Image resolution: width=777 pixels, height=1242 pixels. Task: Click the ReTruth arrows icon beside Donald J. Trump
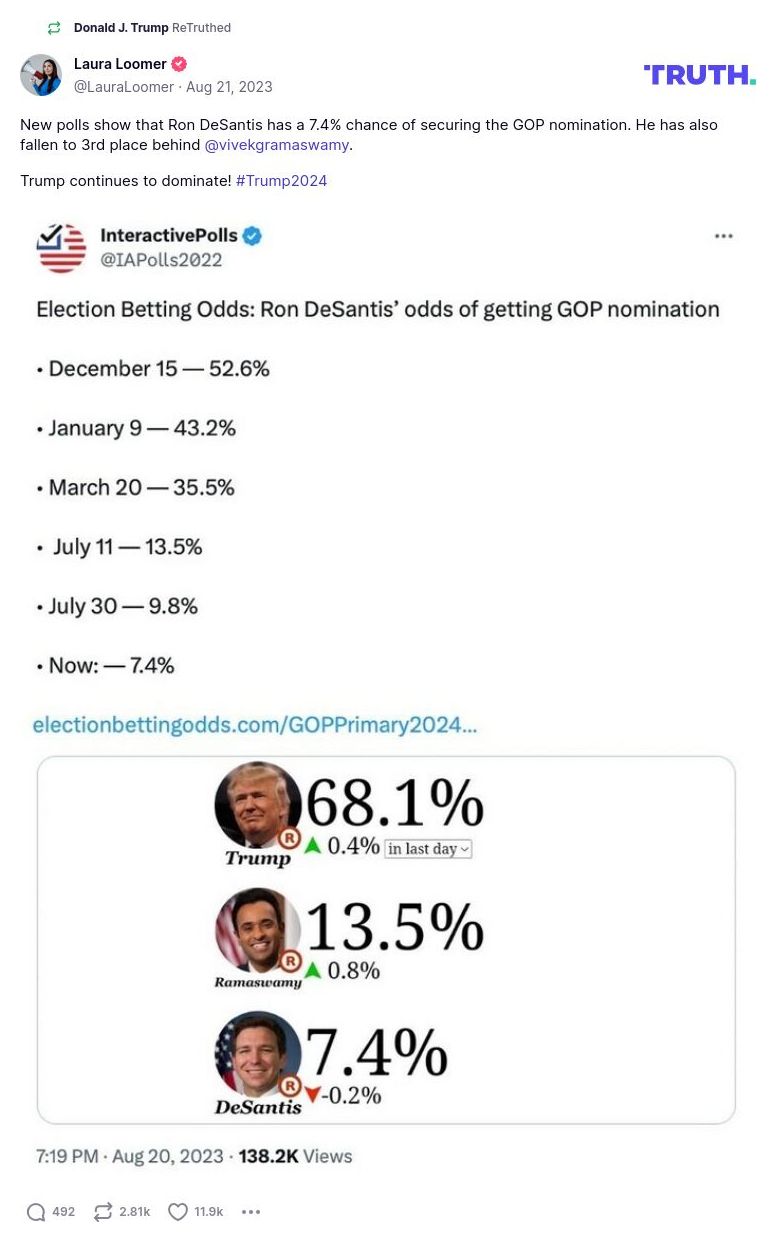tap(54, 28)
